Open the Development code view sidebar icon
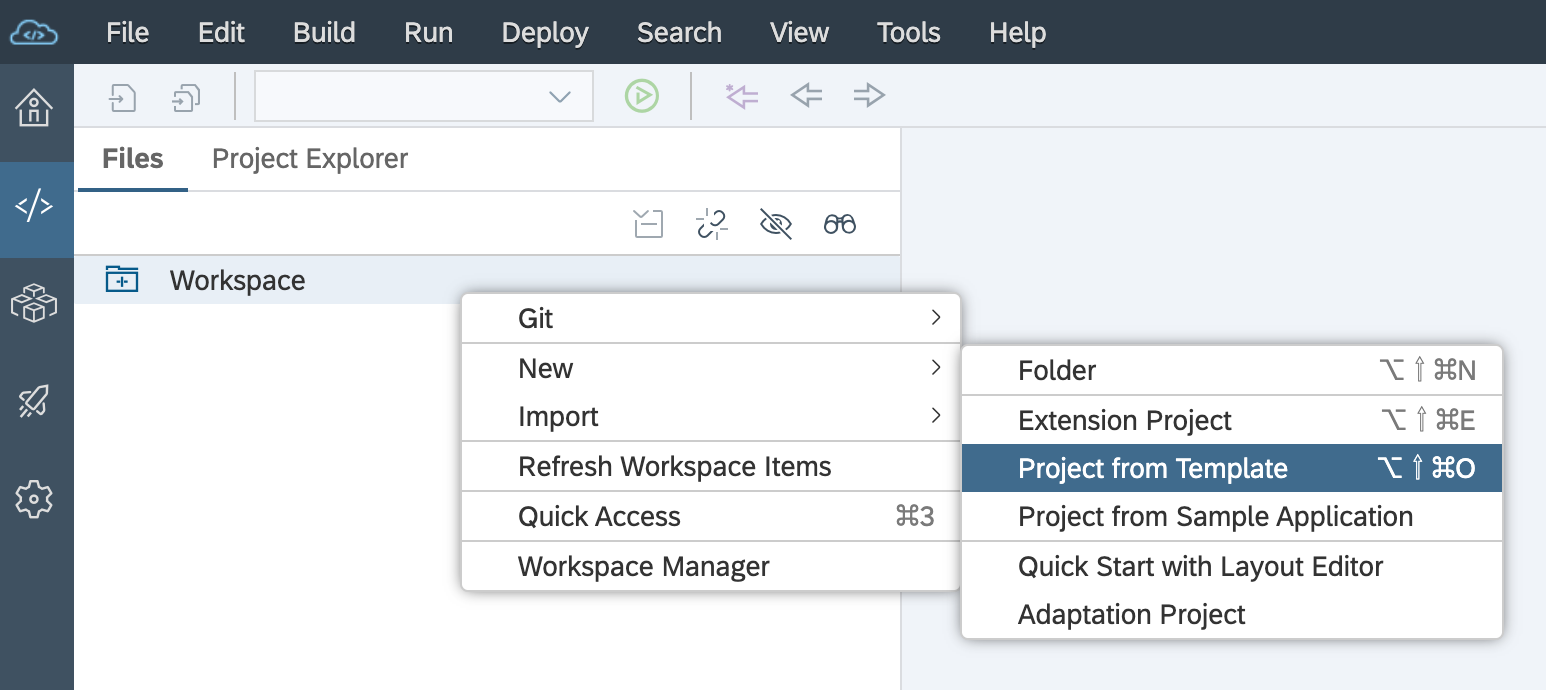Image resolution: width=1546 pixels, height=690 pixels. (x=34, y=207)
